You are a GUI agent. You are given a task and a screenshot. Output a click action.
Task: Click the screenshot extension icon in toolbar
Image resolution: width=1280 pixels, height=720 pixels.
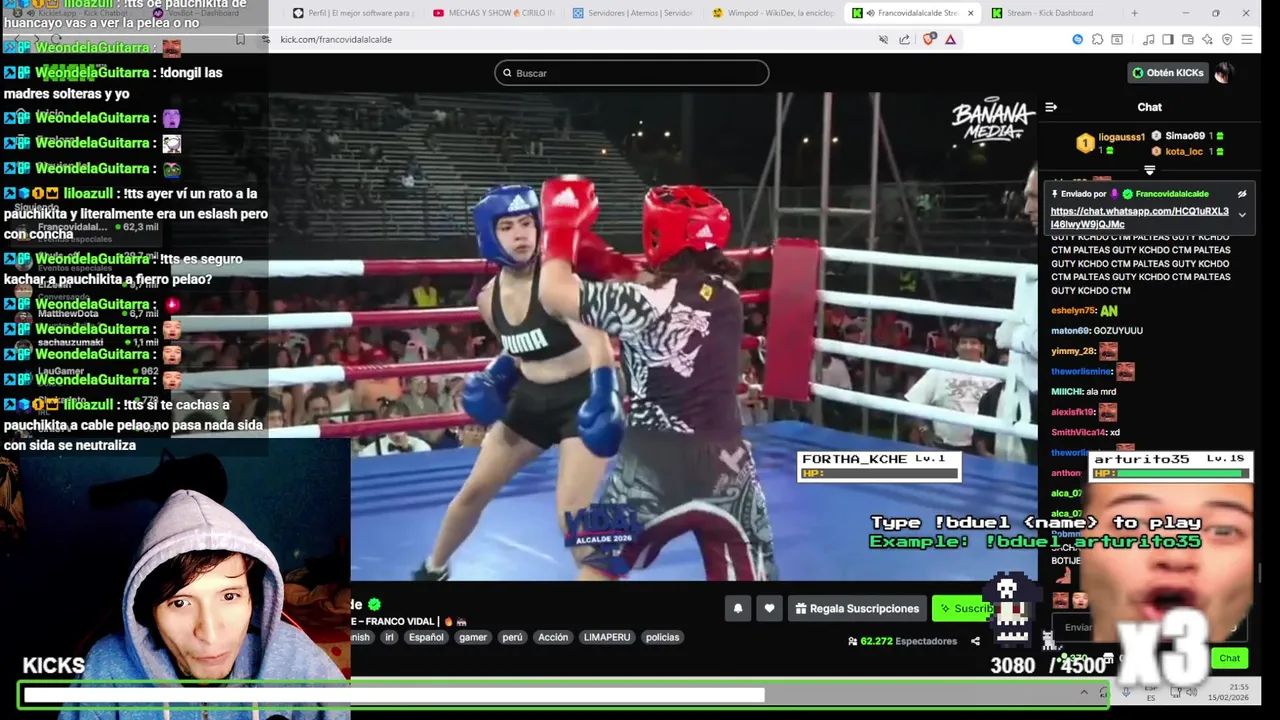[x=1117, y=39]
